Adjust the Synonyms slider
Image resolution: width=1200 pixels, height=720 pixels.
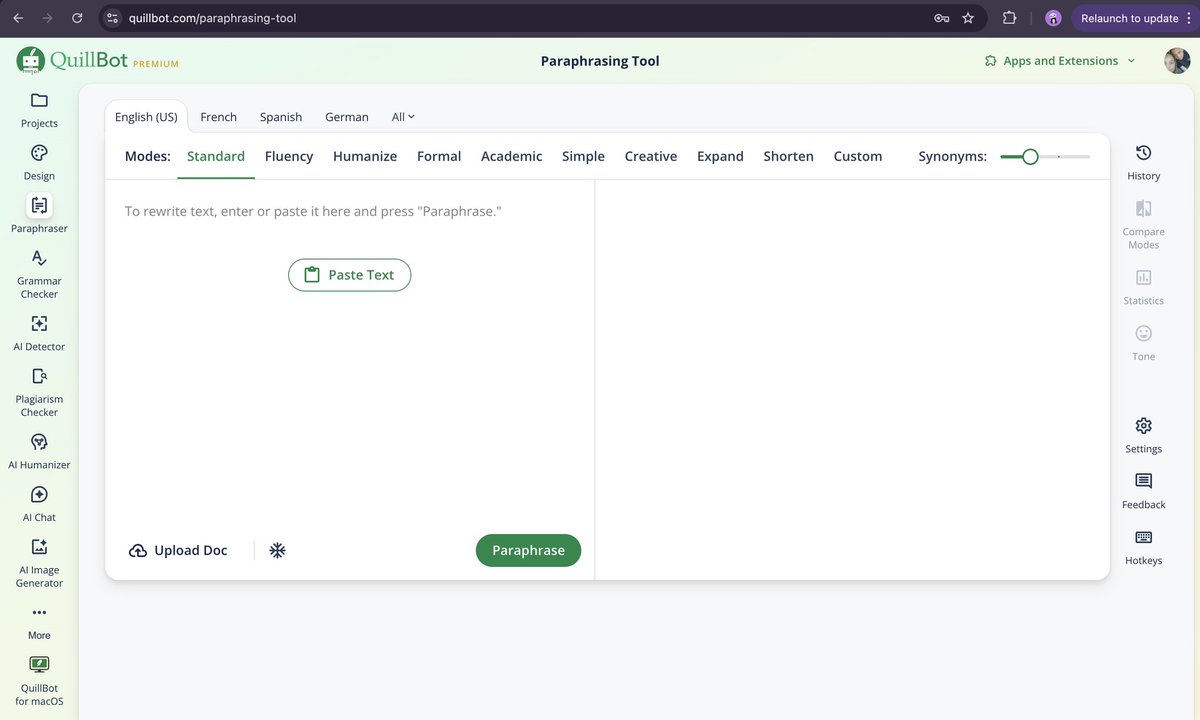pos(1044,157)
